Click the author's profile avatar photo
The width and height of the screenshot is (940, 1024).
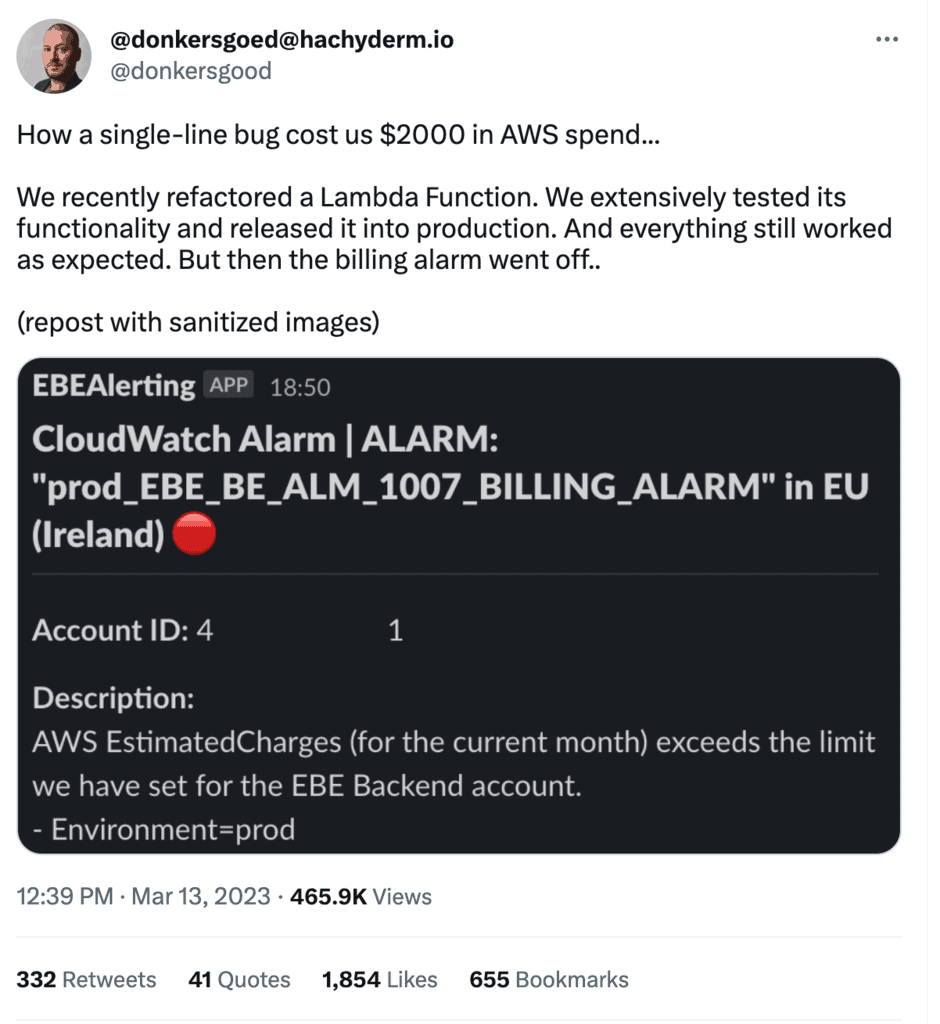(54, 56)
